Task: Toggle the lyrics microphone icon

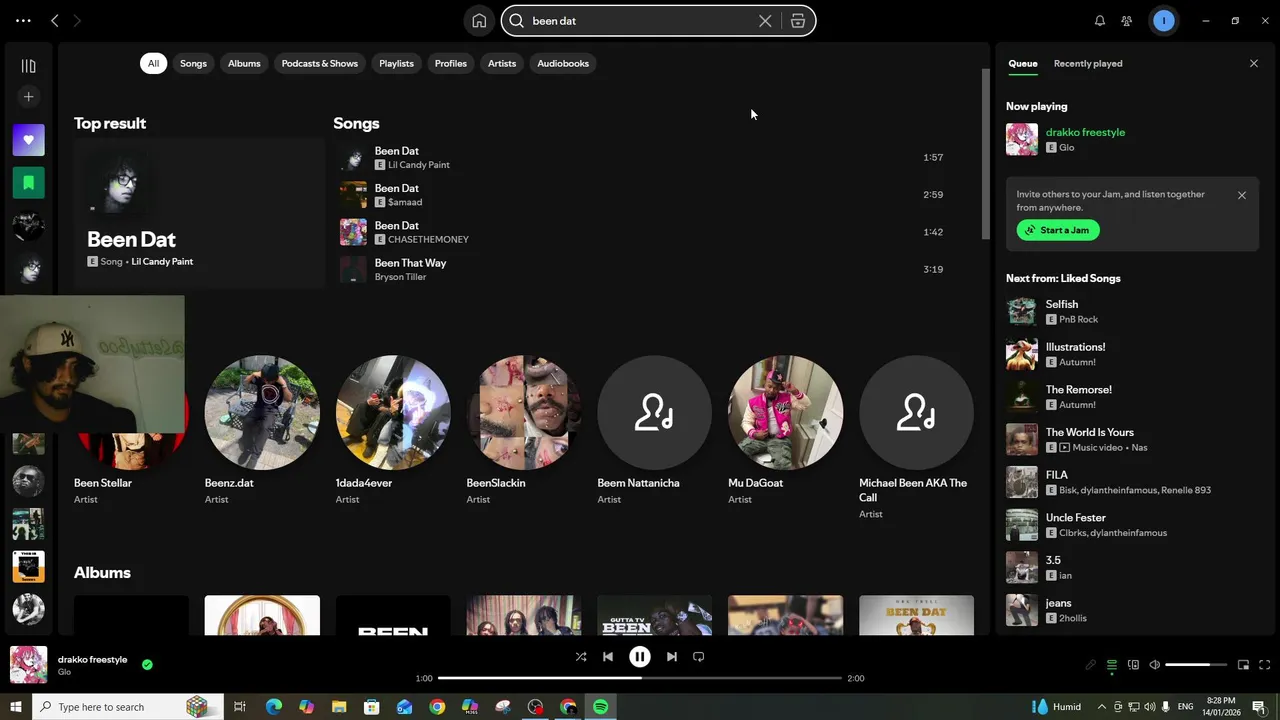Action: [1091, 665]
